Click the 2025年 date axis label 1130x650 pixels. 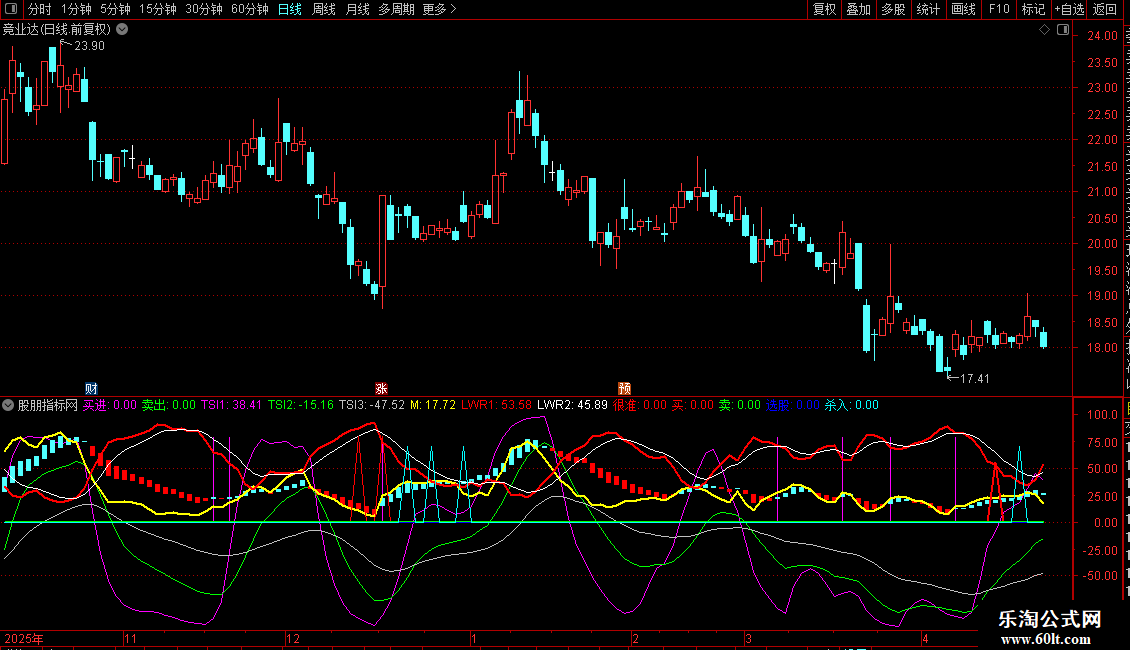[24, 638]
